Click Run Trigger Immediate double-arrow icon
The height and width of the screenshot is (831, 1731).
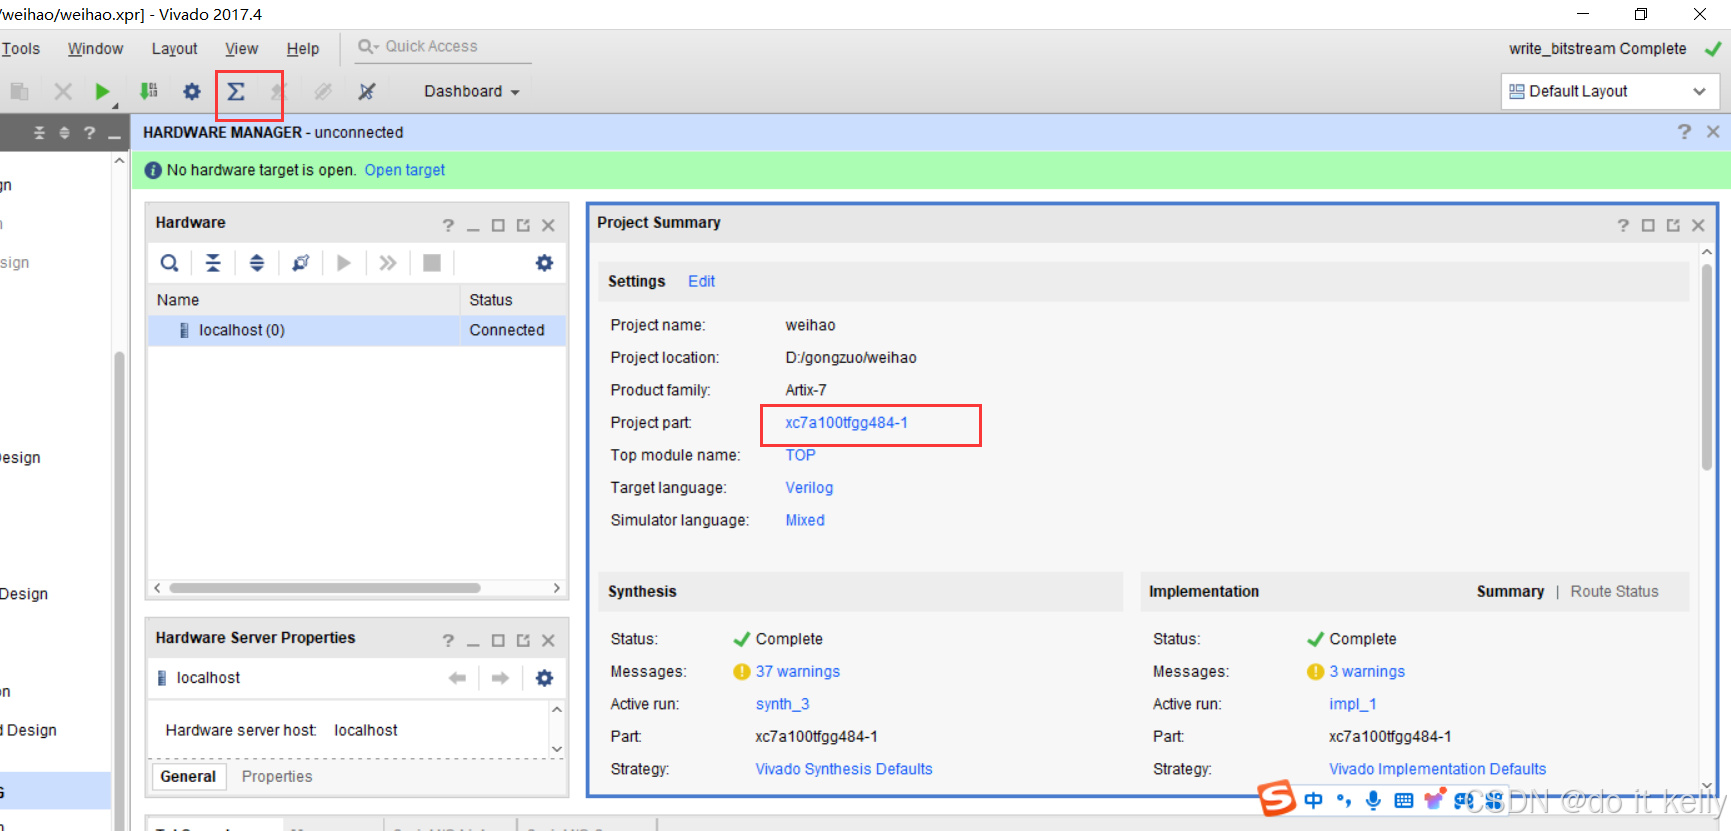coord(388,263)
